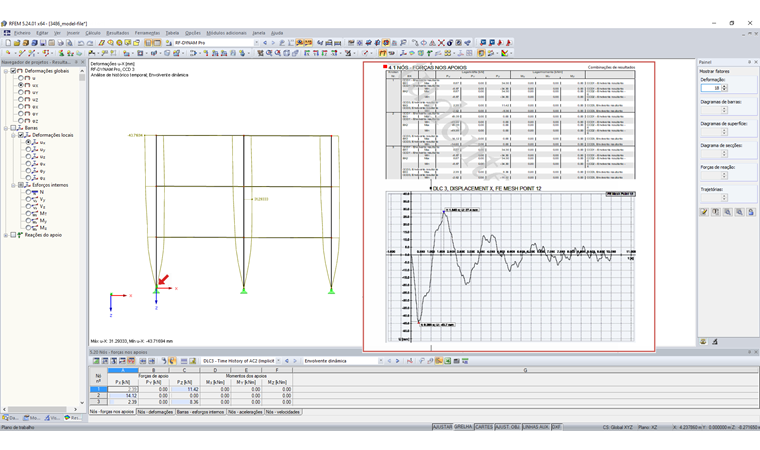The width and height of the screenshot is (760, 450).
Task: Click the first magnifier icon in Painel row
Action: pyautogui.click(x=728, y=212)
